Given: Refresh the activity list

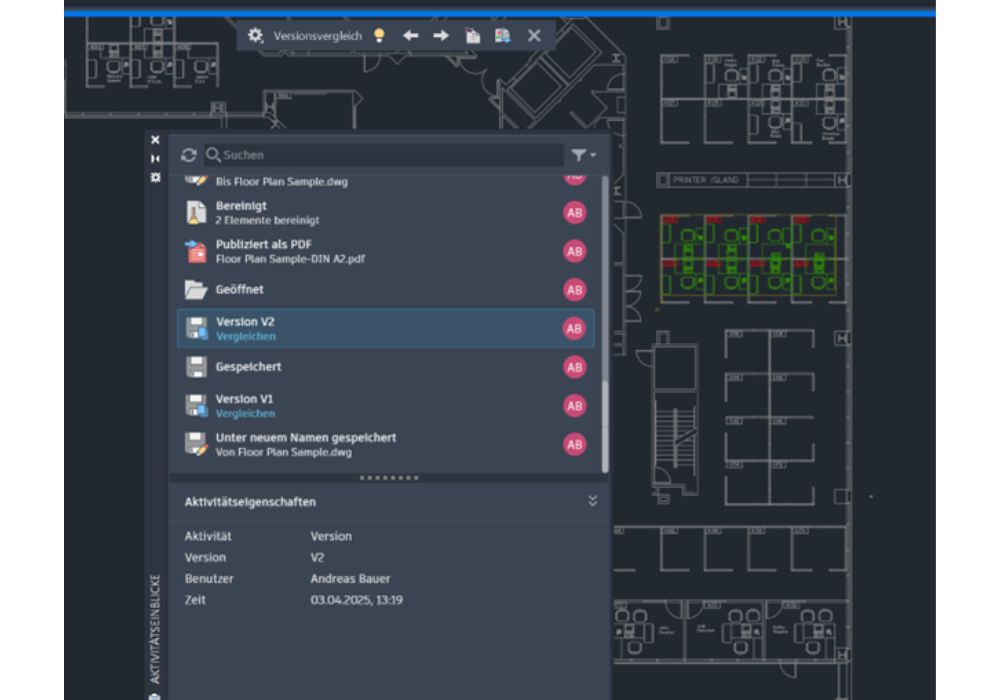Looking at the screenshot, I should 188,155.
